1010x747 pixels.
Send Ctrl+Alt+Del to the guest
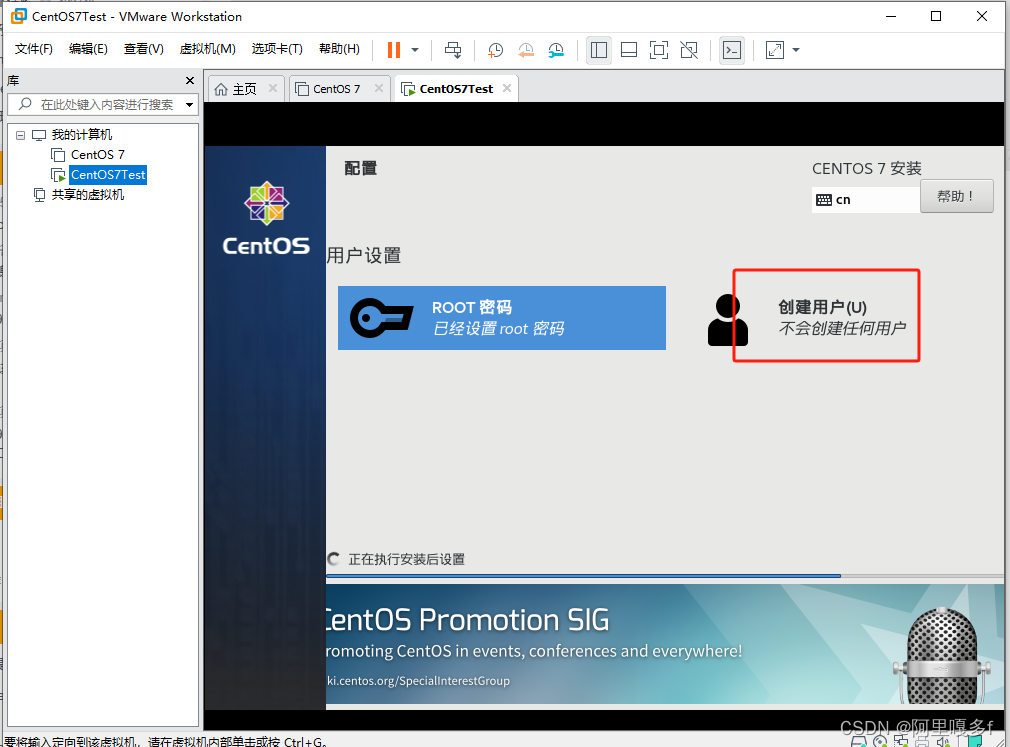point(453,50)
